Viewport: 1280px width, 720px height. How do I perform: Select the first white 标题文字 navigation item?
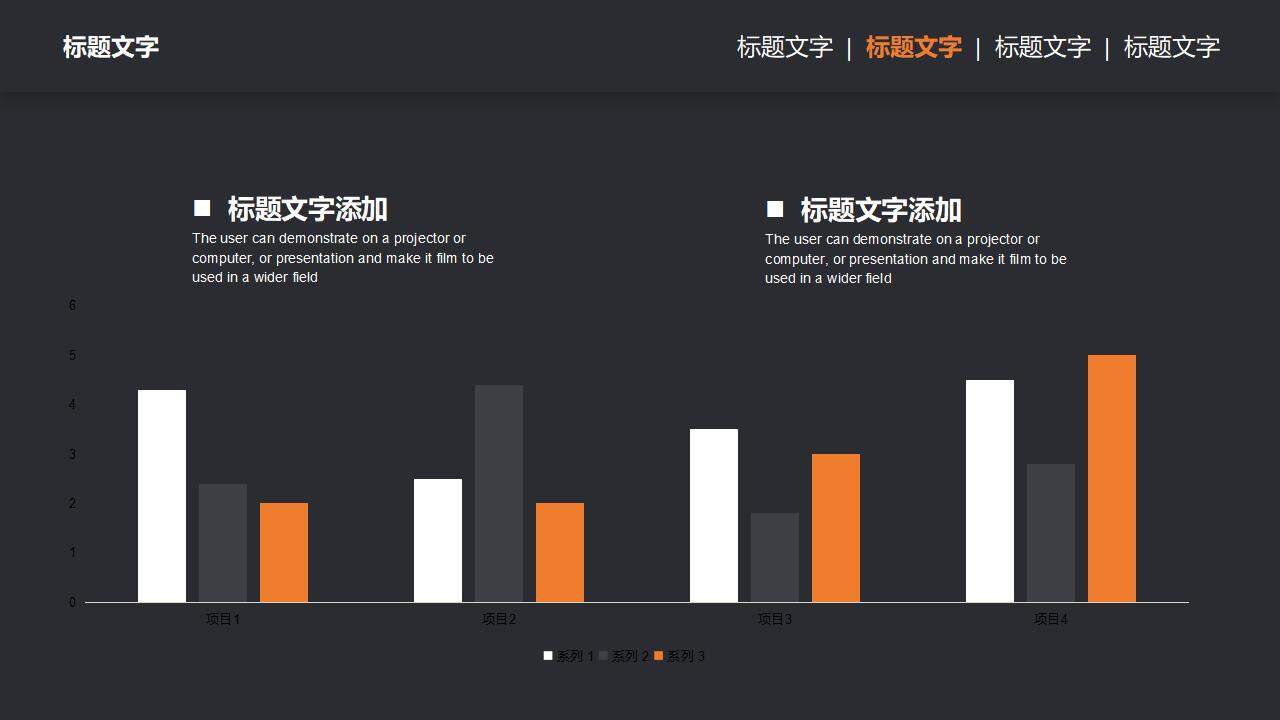785,47
